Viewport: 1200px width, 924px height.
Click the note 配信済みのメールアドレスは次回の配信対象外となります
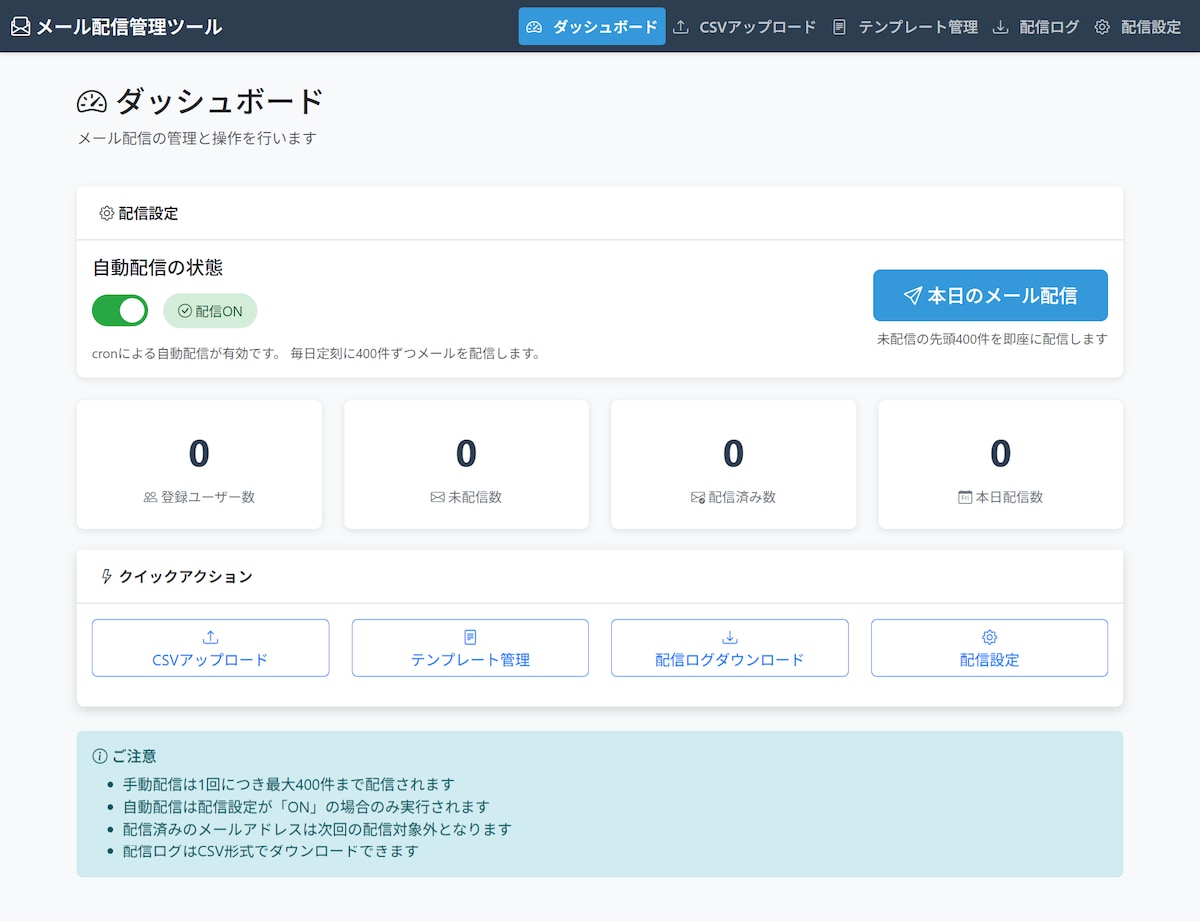tap(317, 829)
